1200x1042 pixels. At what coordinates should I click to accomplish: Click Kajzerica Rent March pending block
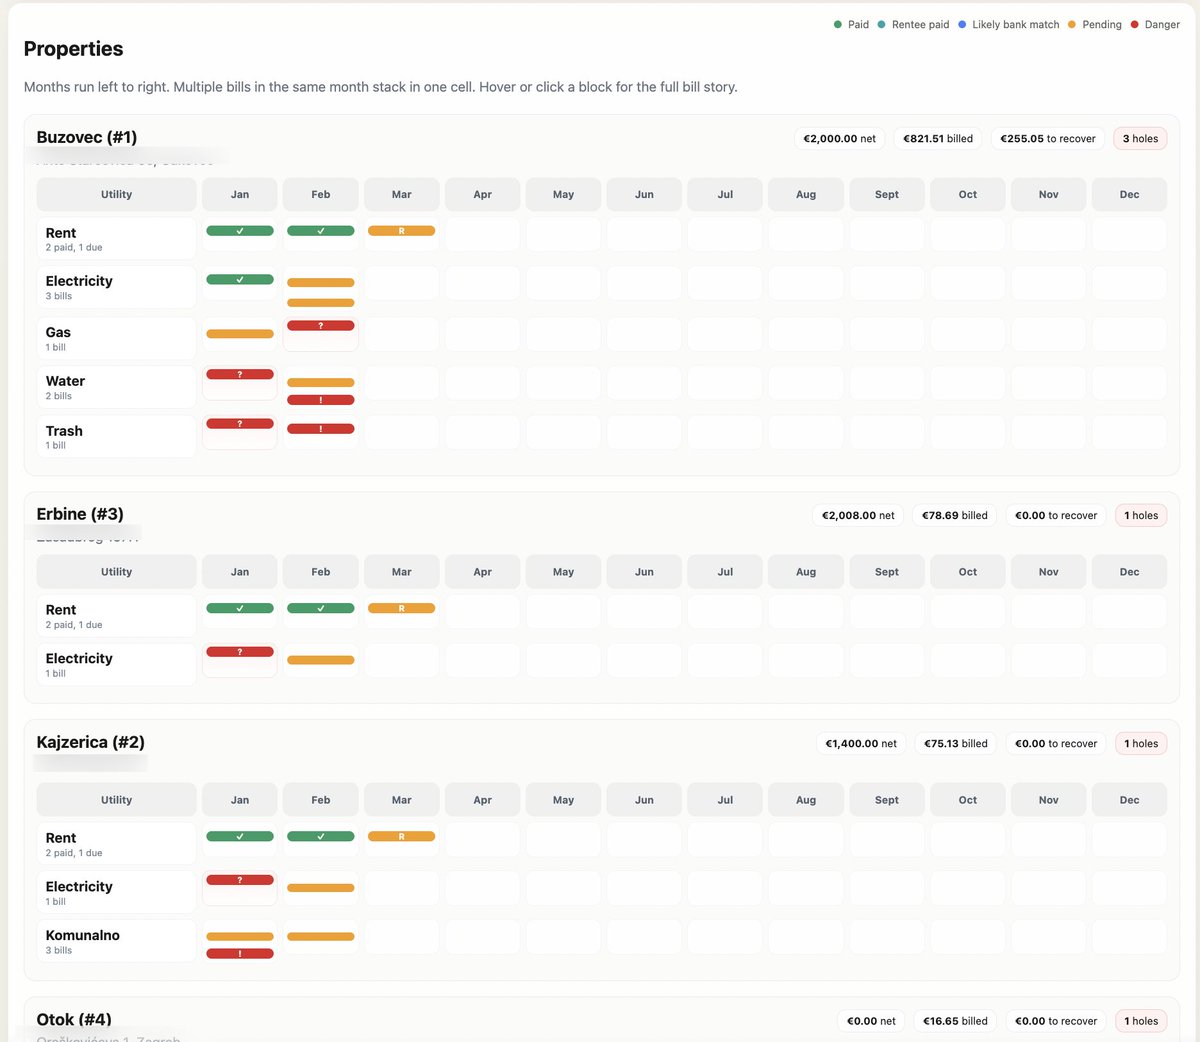[x=401, y=836]
